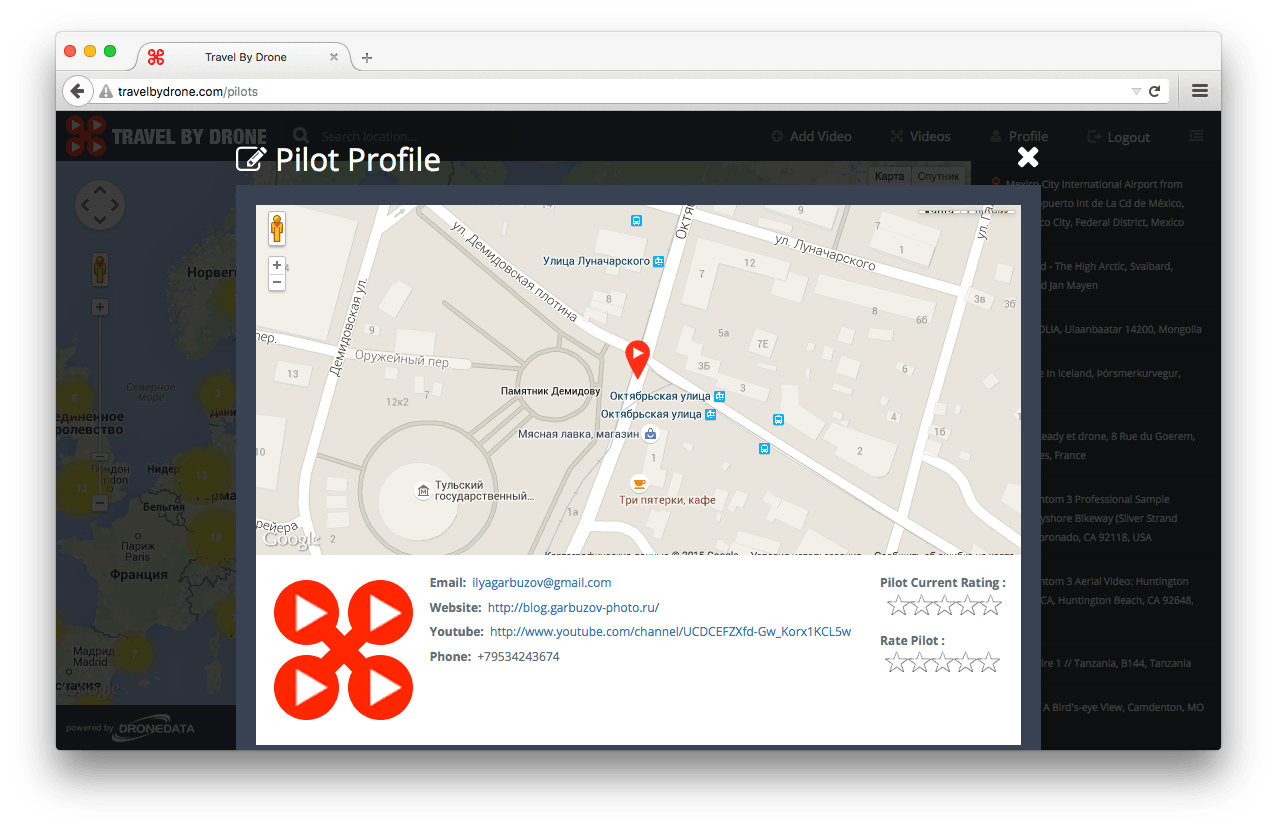Click the Pilot Profile edit icon
Image resolution: width=1277 pixels, height=830 pixels.
click(250, 159)
